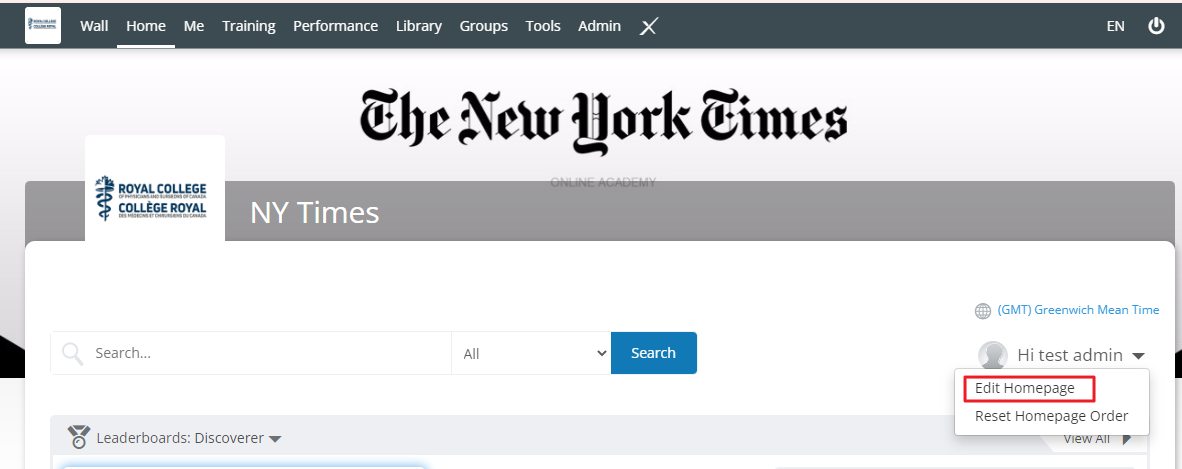
Task: Choose Reset Homepage Order
Action: click(1052, 415)
